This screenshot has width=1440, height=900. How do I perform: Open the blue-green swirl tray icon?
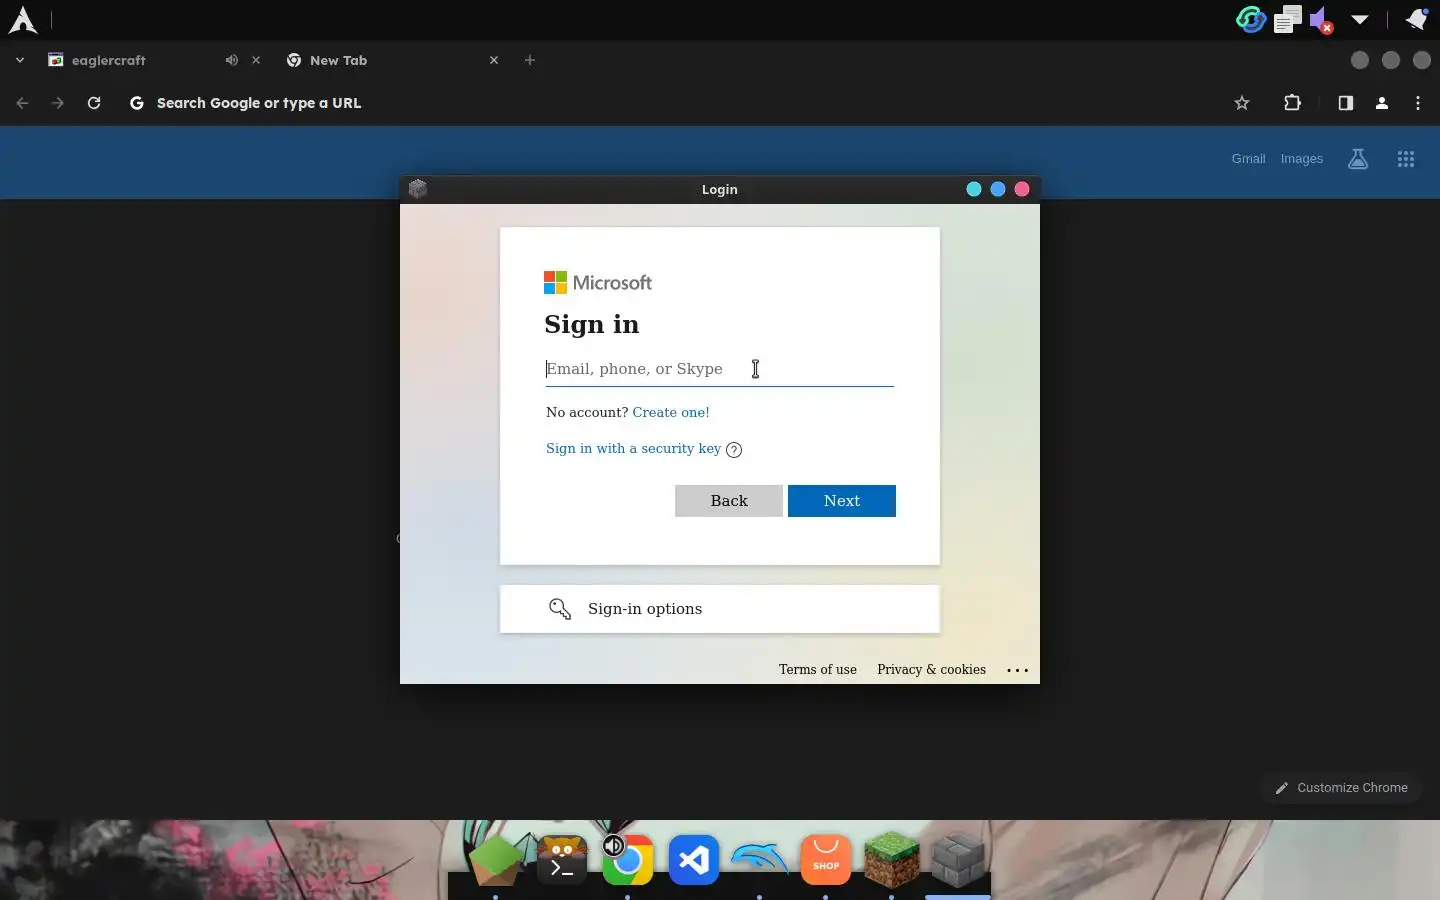(1251, 19)
